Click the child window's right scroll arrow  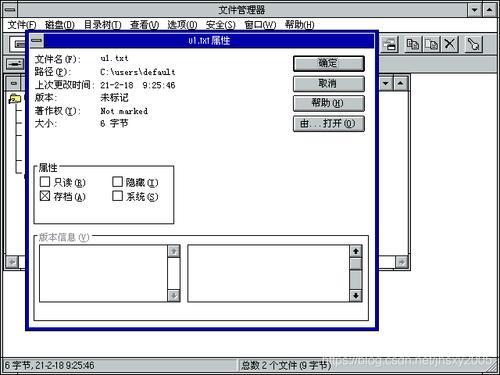tap(402, 262)
